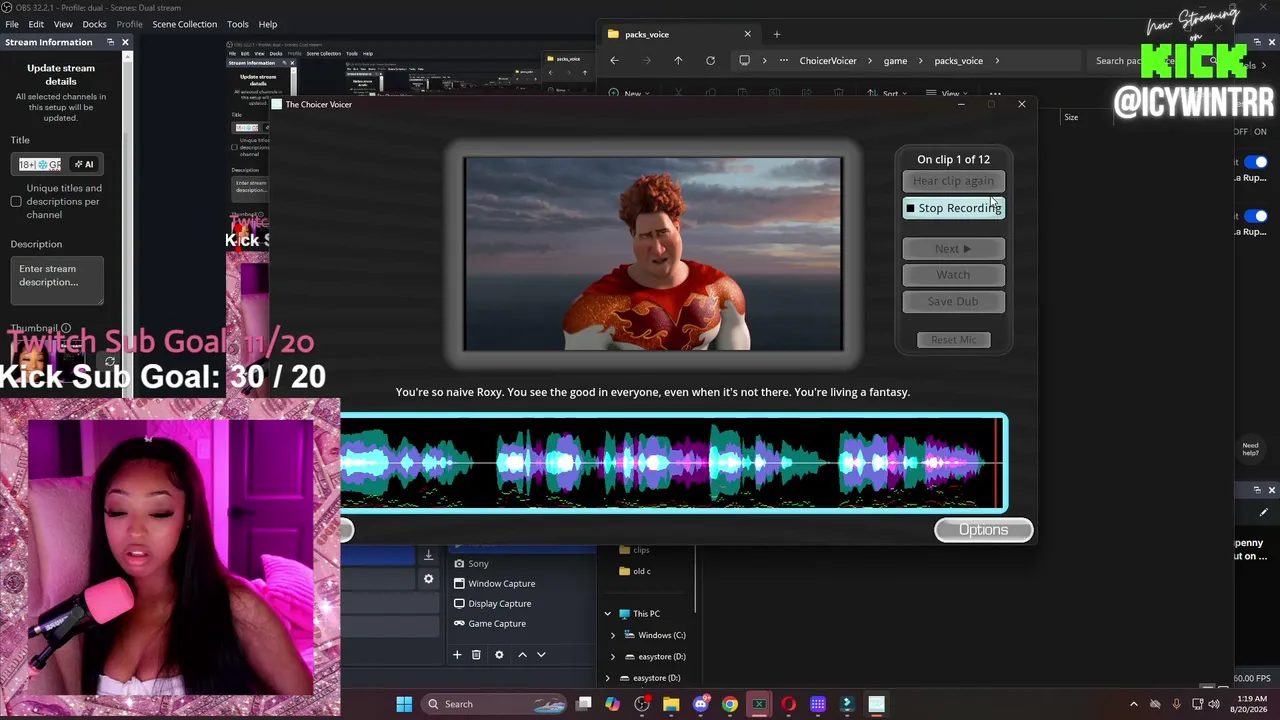1280x720 pixels.
Task: Click the Game Capture gamepad icon
Action: click(x=459, y=623)
